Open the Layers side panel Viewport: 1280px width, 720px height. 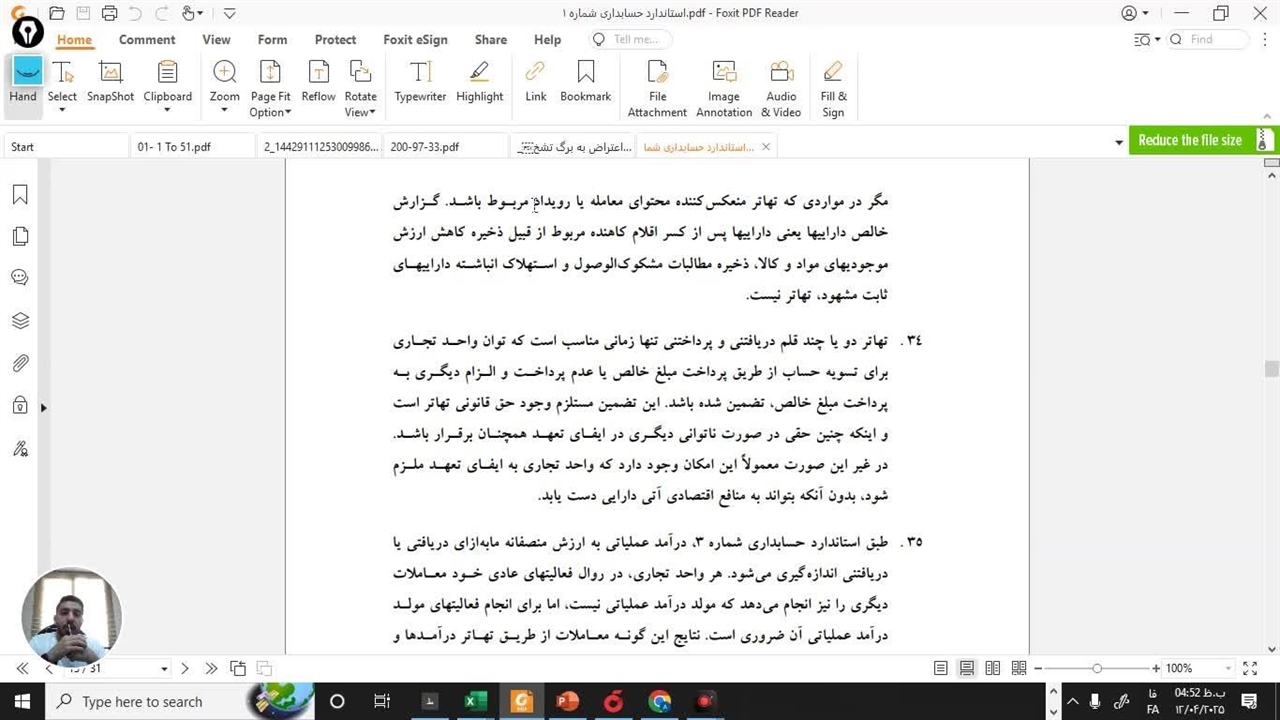[20, 321]
